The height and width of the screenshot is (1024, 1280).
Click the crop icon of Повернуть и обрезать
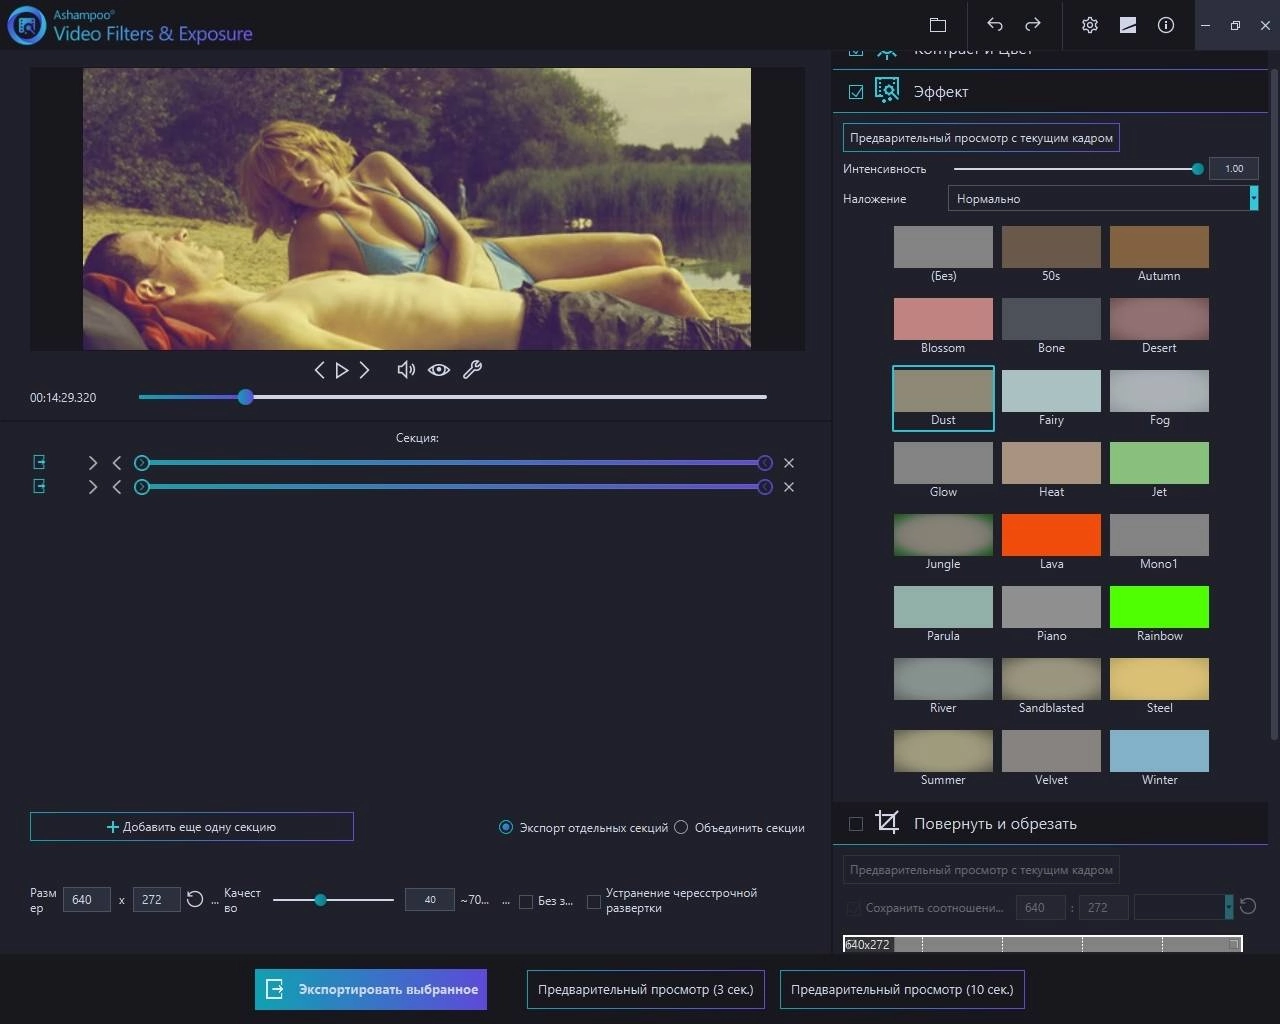[887, 822]
